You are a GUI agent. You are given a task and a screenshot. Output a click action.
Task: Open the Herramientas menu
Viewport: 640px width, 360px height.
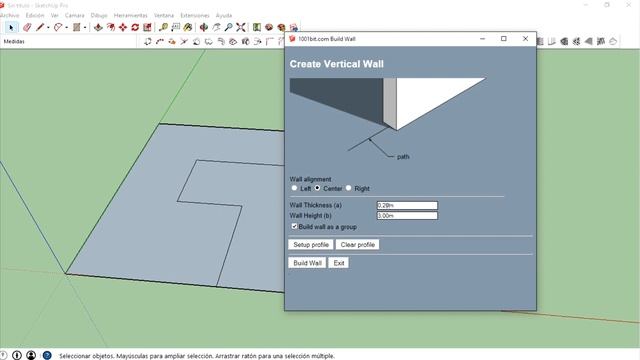[x=131, y=15]
